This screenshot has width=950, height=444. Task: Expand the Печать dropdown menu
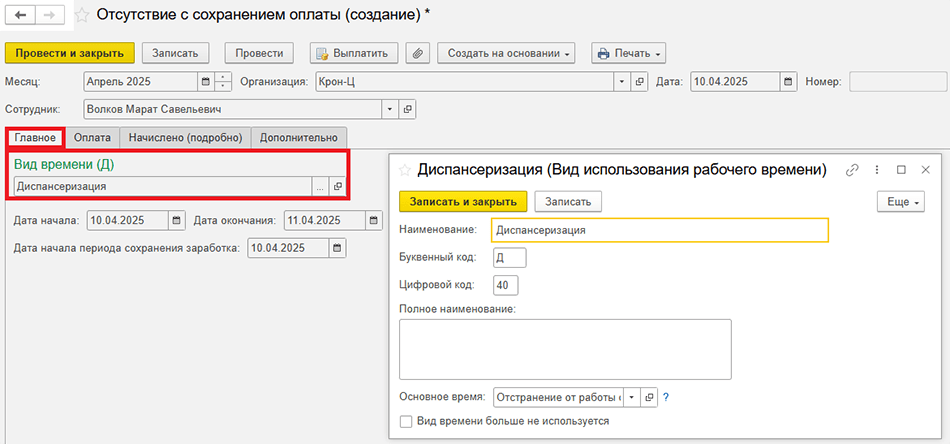(629, 53)
